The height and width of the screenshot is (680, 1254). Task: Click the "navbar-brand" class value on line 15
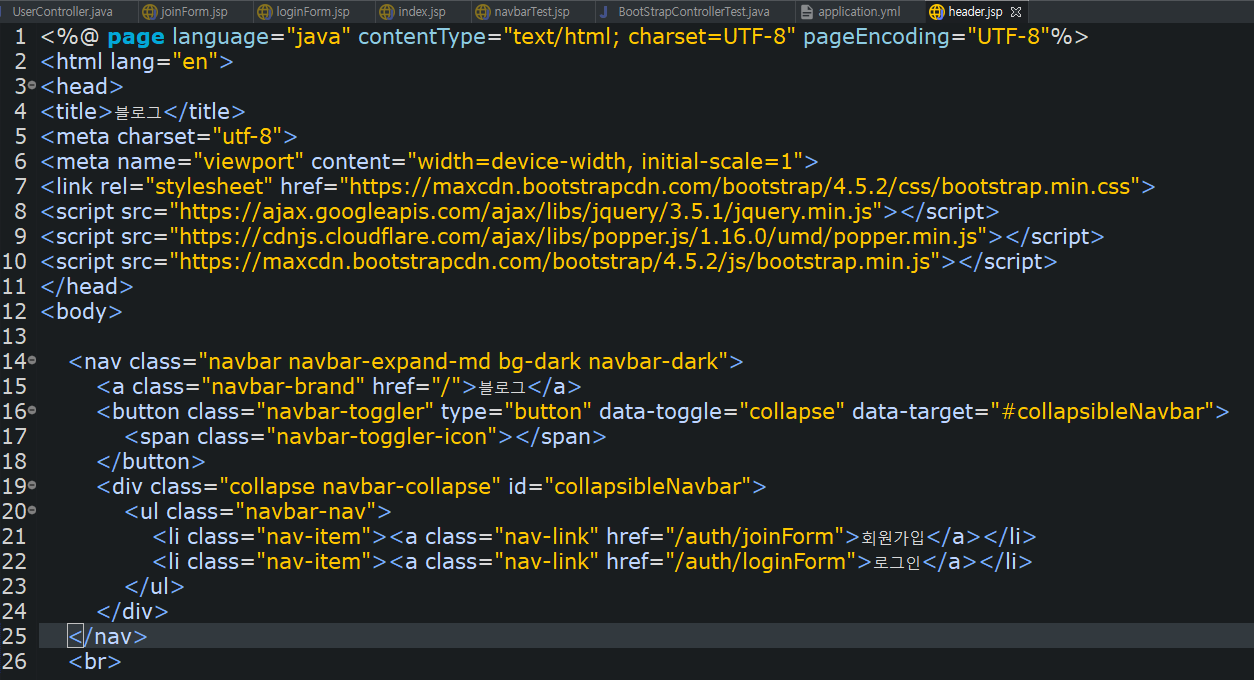[284, 387]
